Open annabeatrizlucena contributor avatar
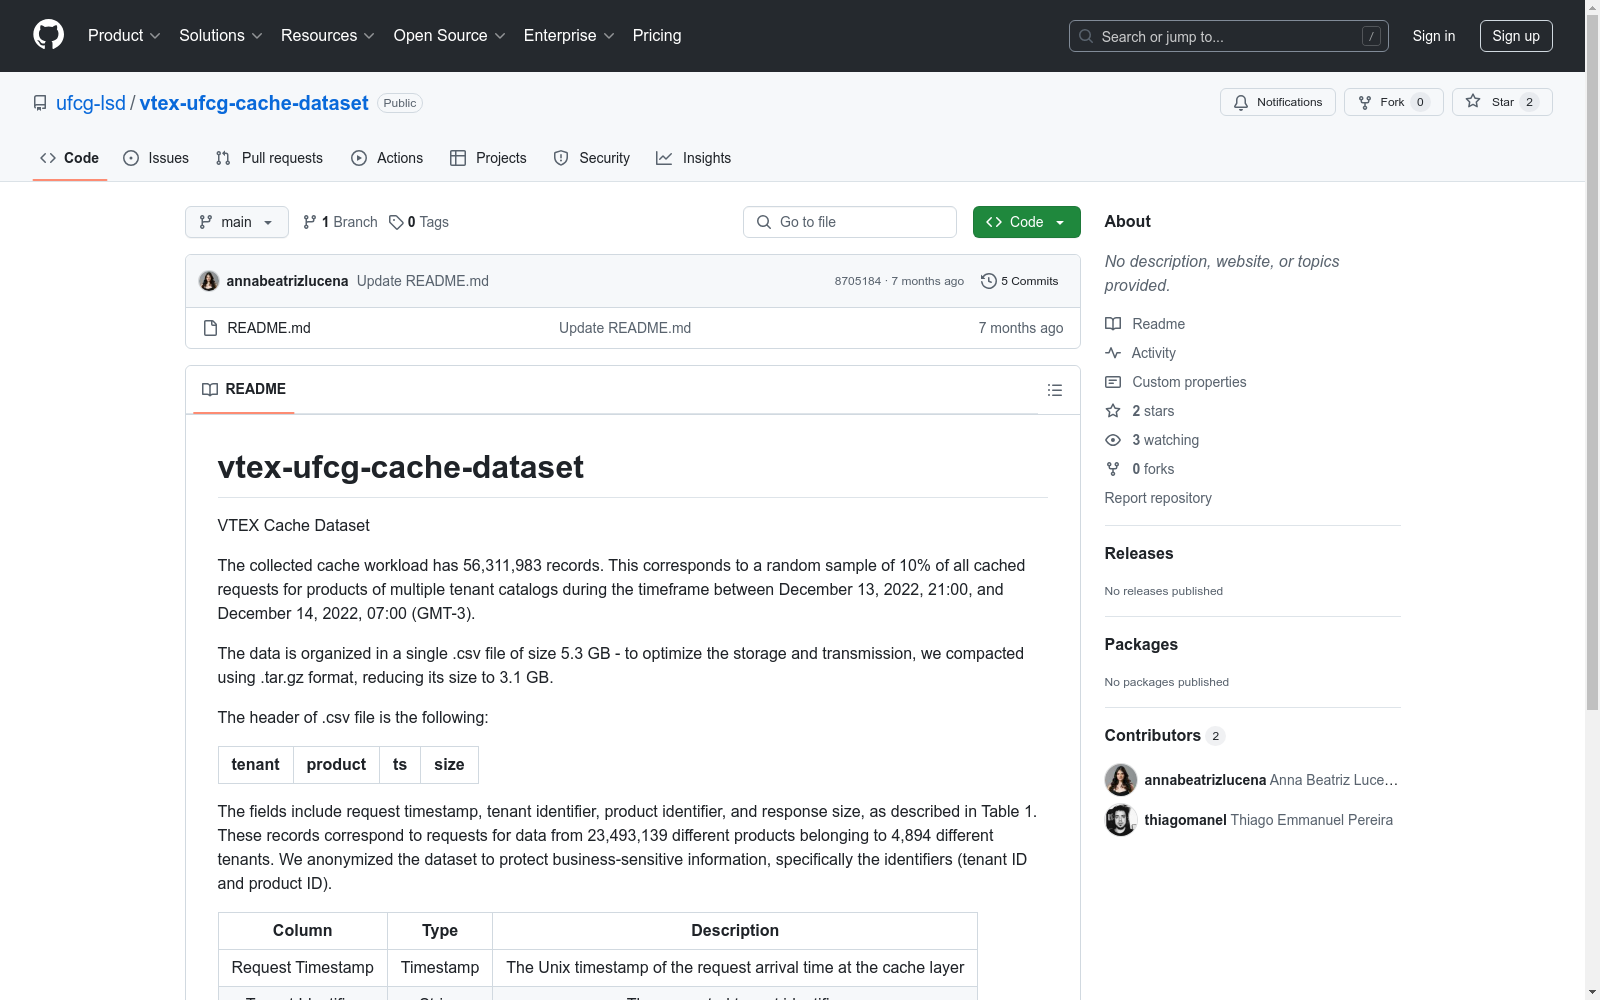The image size is (1600, 1000). pos(1121,780)
